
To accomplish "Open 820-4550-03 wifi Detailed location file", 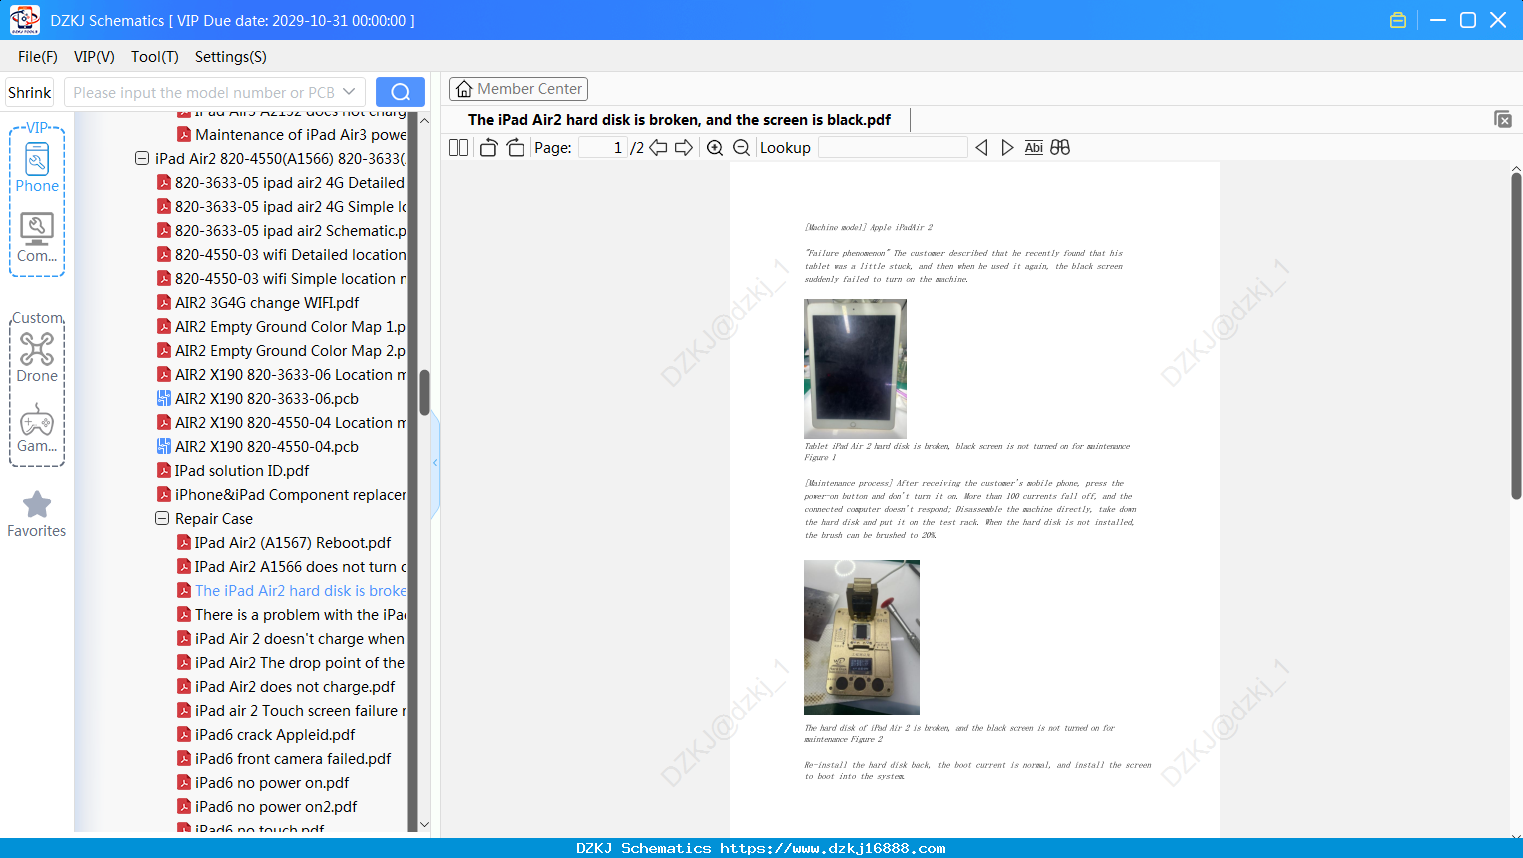I will tap(281, 255).
